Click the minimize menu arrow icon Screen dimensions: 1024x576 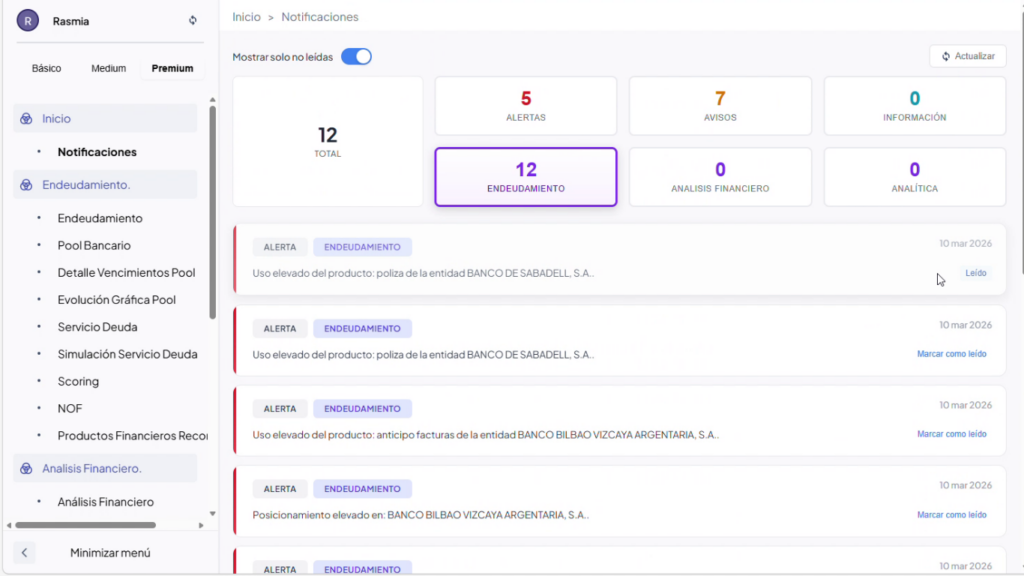(x=25, y=552)
